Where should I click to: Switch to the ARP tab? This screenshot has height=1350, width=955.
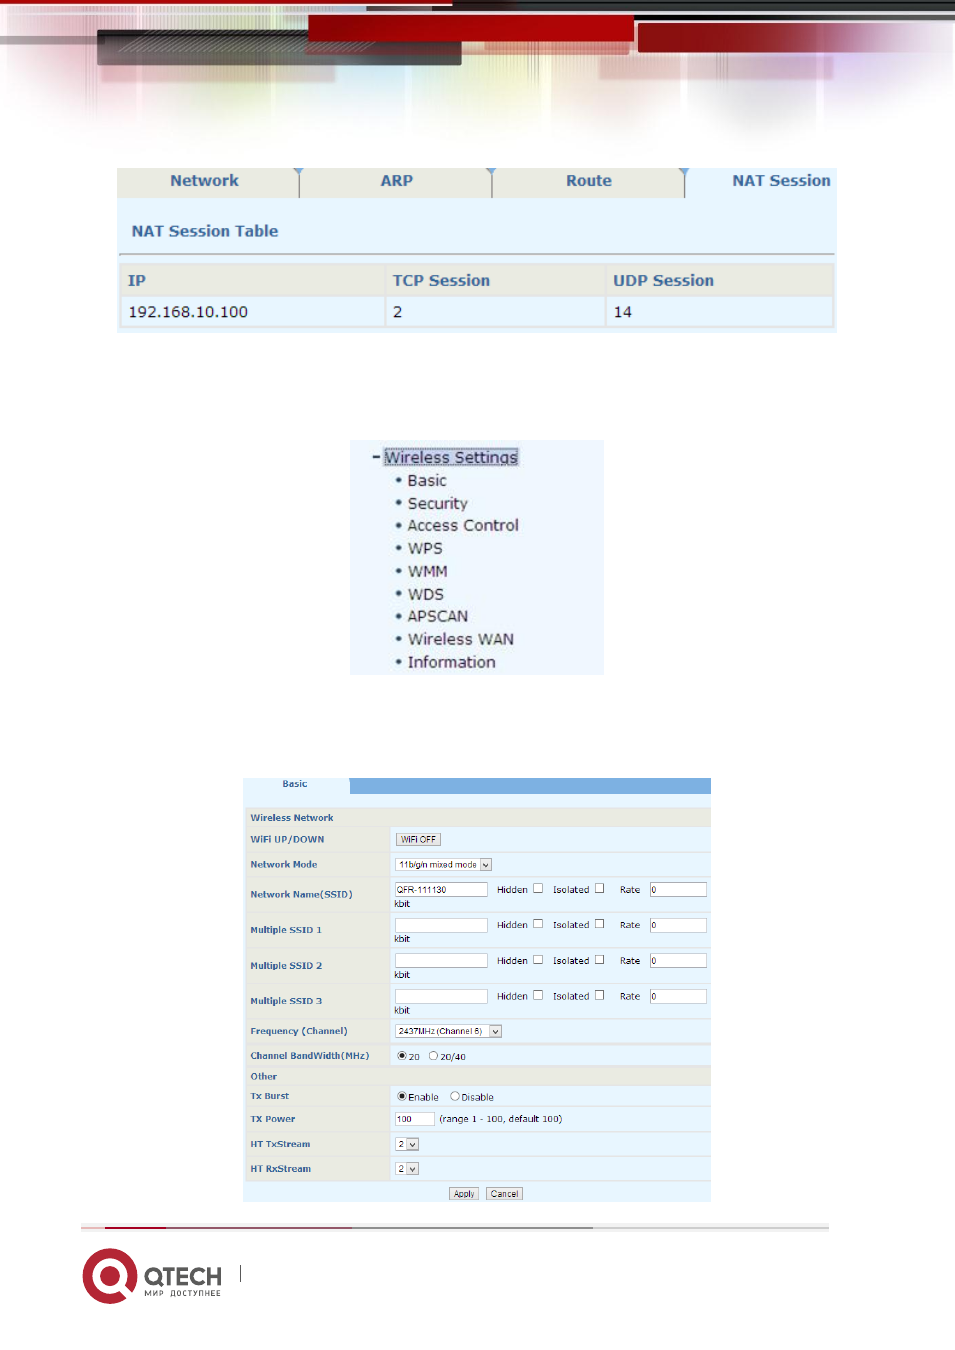pyautogui.click(x=396, y=181)
